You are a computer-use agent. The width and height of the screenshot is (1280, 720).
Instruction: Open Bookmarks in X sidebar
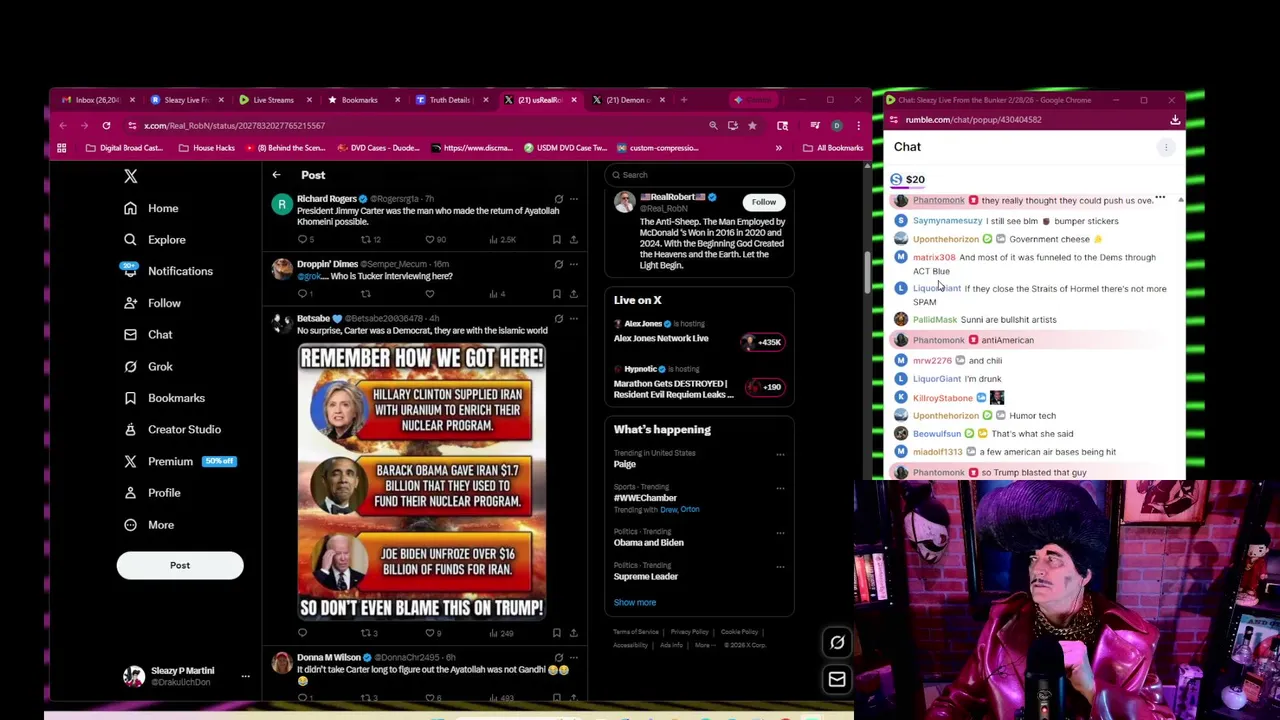click(164, 398)
